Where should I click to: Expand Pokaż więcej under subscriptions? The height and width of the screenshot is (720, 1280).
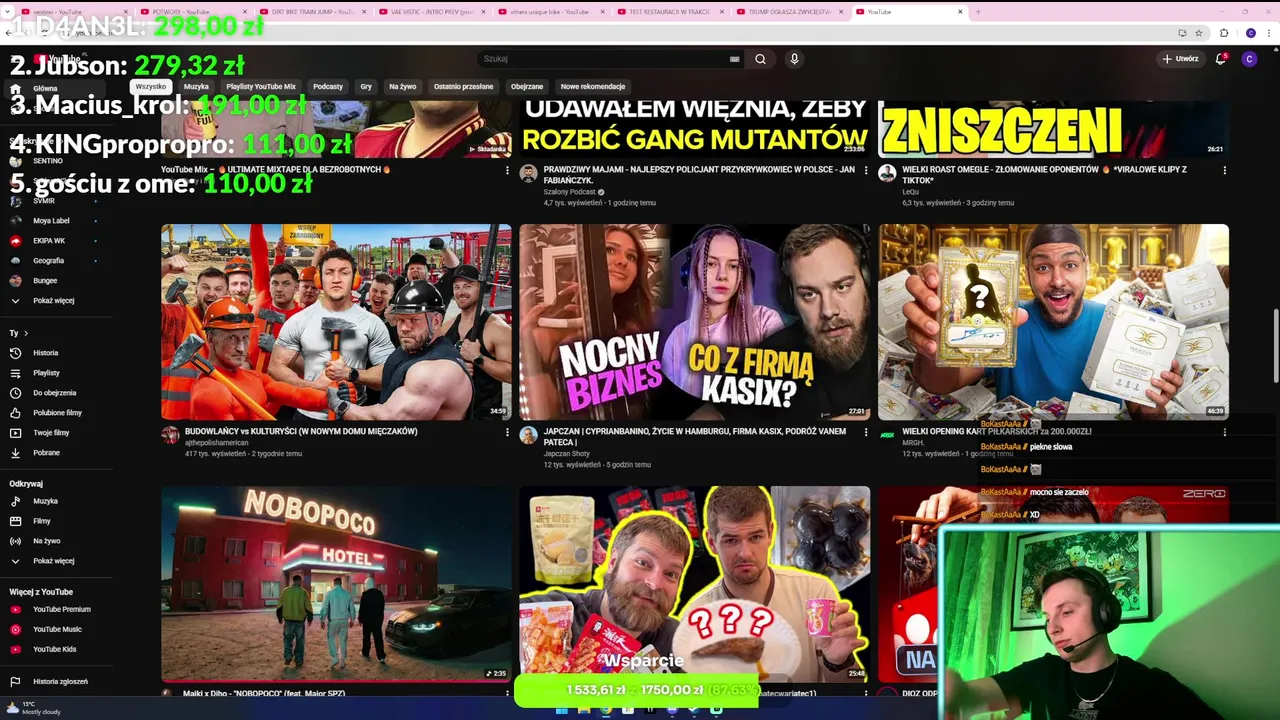tap(53, 301)
